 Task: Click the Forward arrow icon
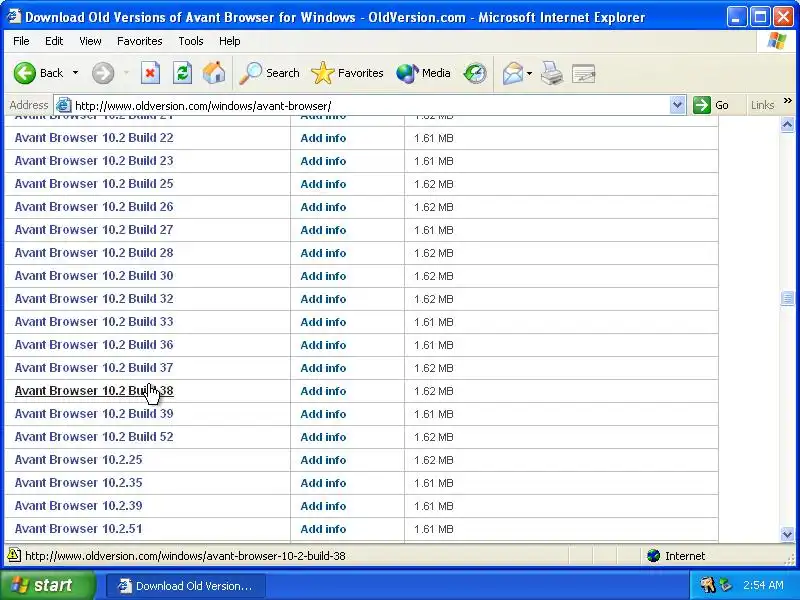[x=103, y=73]
